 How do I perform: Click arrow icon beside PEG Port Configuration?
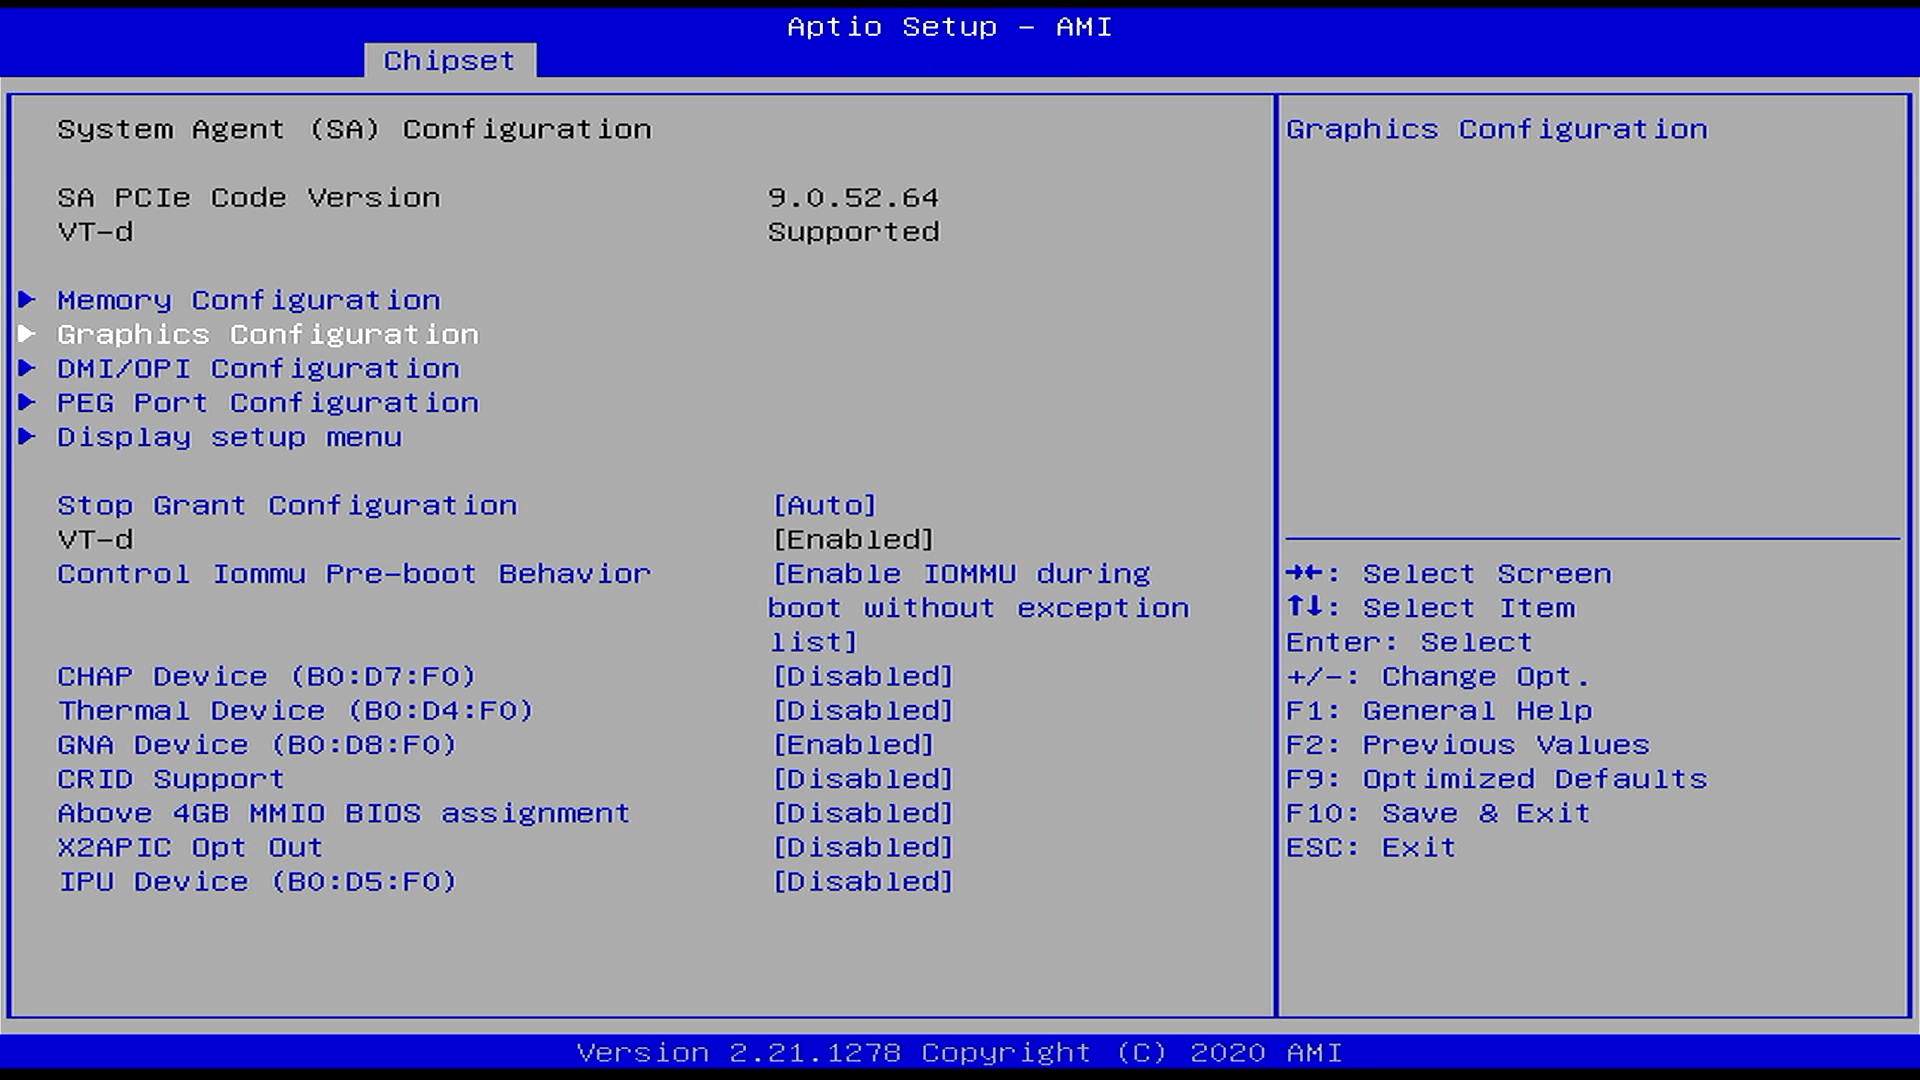coord(28,402)
